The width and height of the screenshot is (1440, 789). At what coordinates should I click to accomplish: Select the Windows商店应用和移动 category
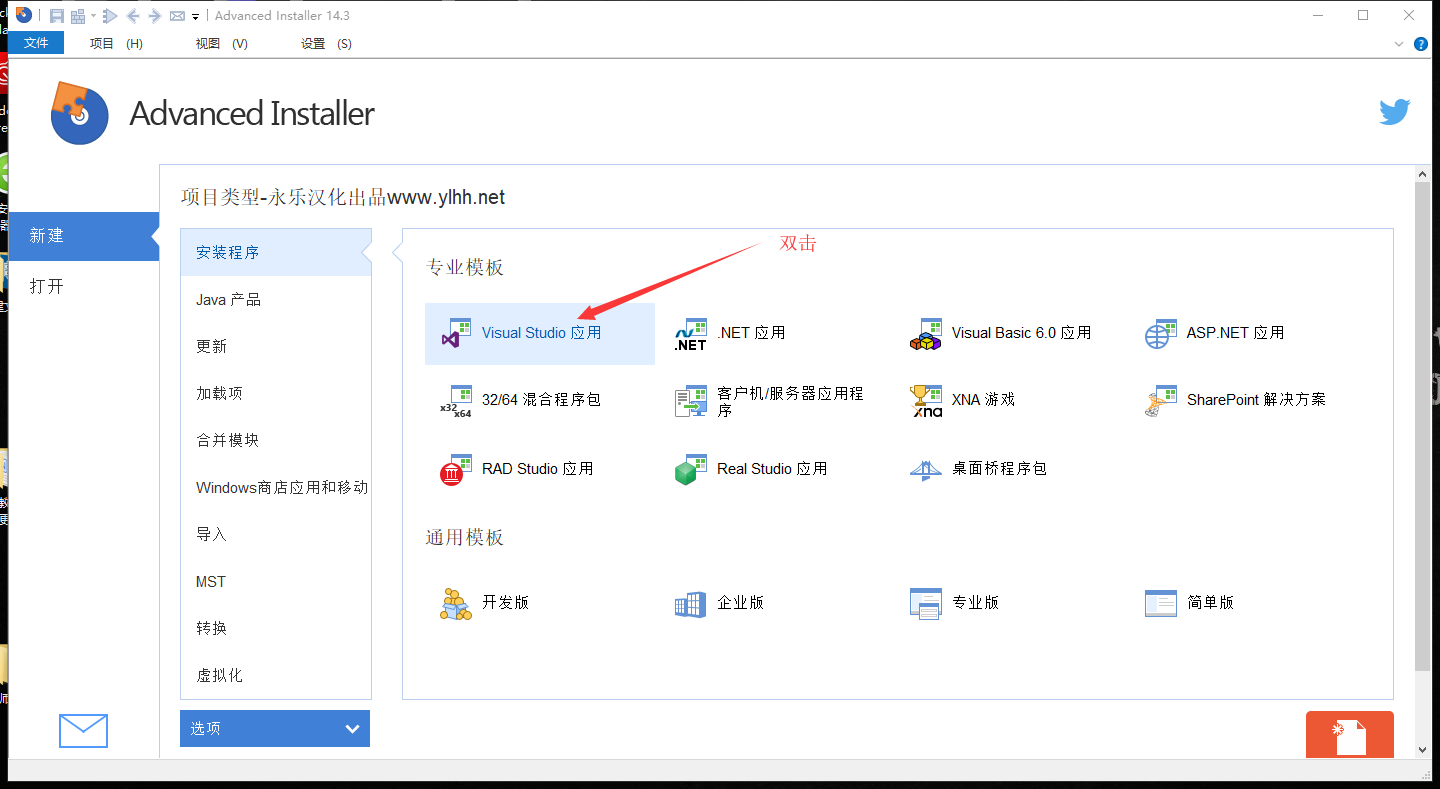[x=276, y=487]
